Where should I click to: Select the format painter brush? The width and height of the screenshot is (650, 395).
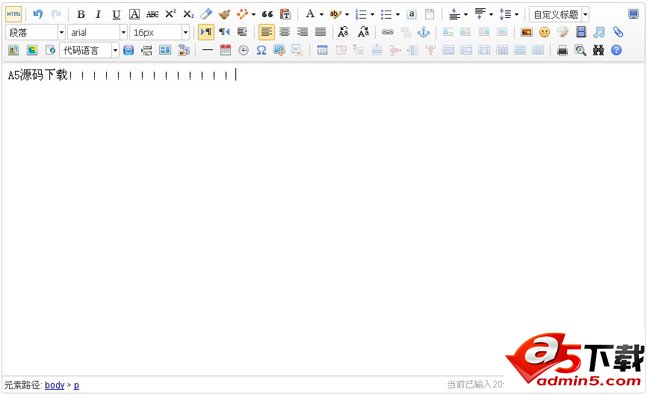(224, 15)
